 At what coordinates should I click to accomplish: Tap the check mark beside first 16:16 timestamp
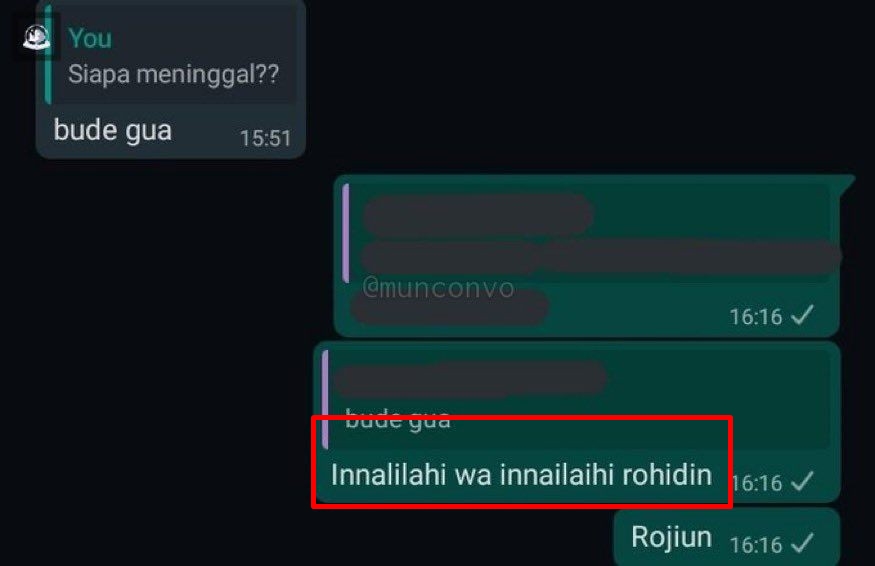802,315
